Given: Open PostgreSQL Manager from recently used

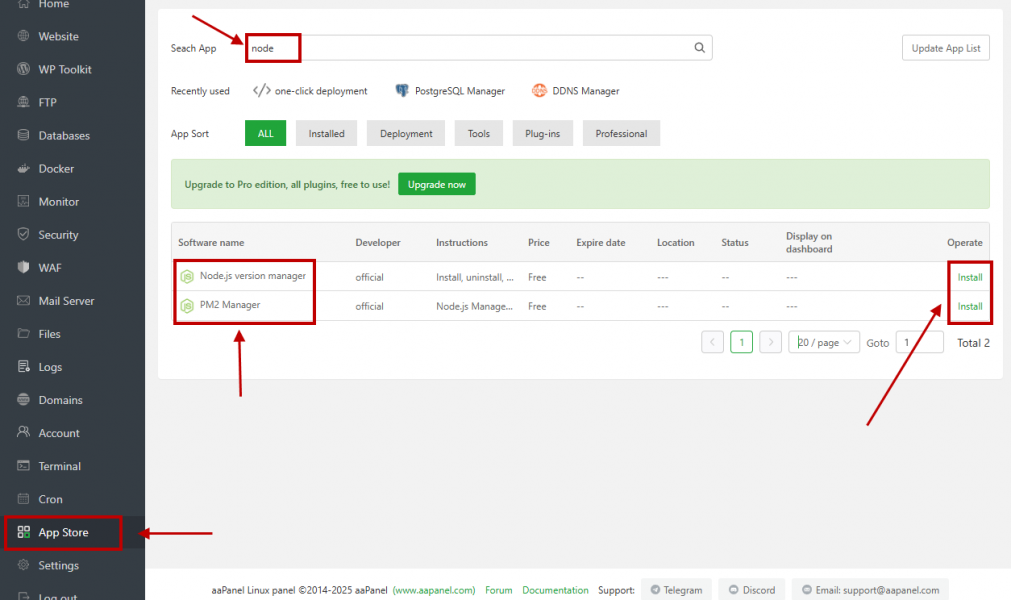Looking at the screenshot, I should 450,91.
